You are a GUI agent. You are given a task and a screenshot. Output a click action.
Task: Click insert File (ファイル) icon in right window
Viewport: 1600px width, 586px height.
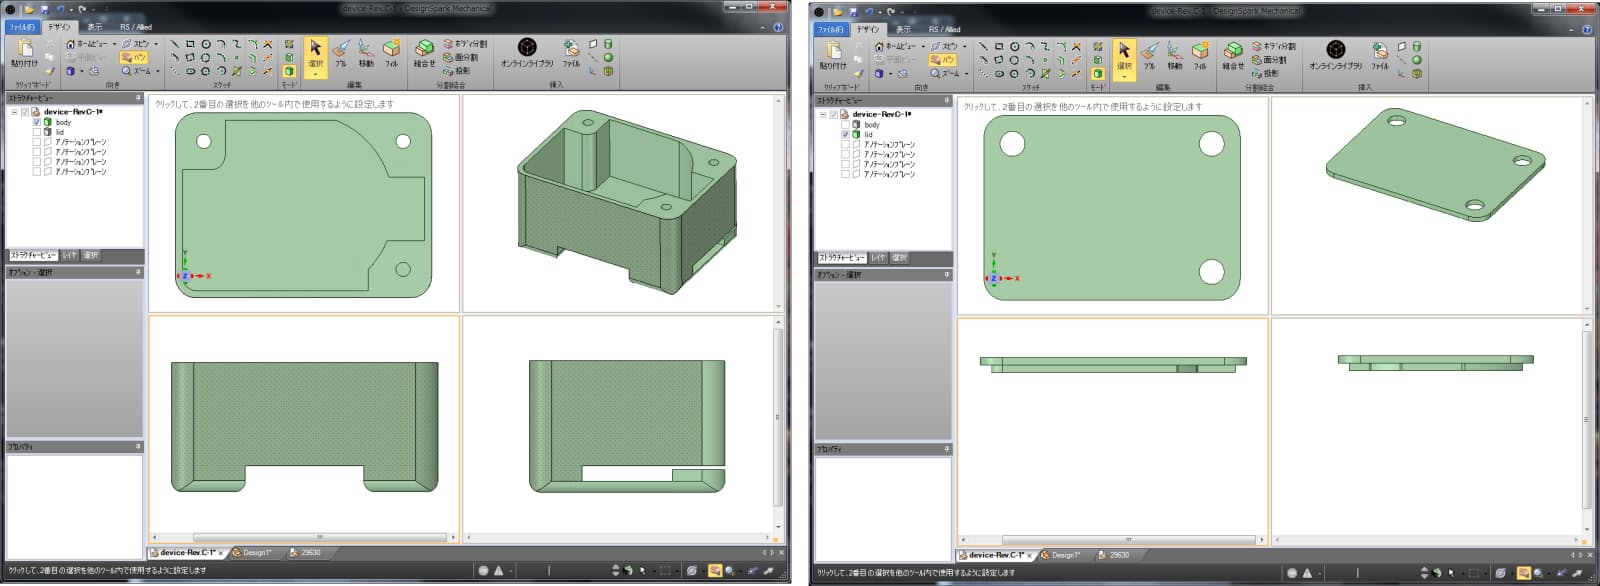click(x=1380, y=54)
